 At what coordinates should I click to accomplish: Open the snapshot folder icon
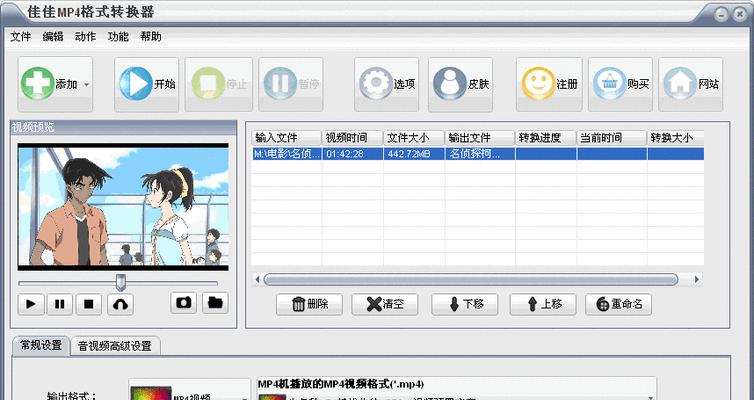pos(215,302)
